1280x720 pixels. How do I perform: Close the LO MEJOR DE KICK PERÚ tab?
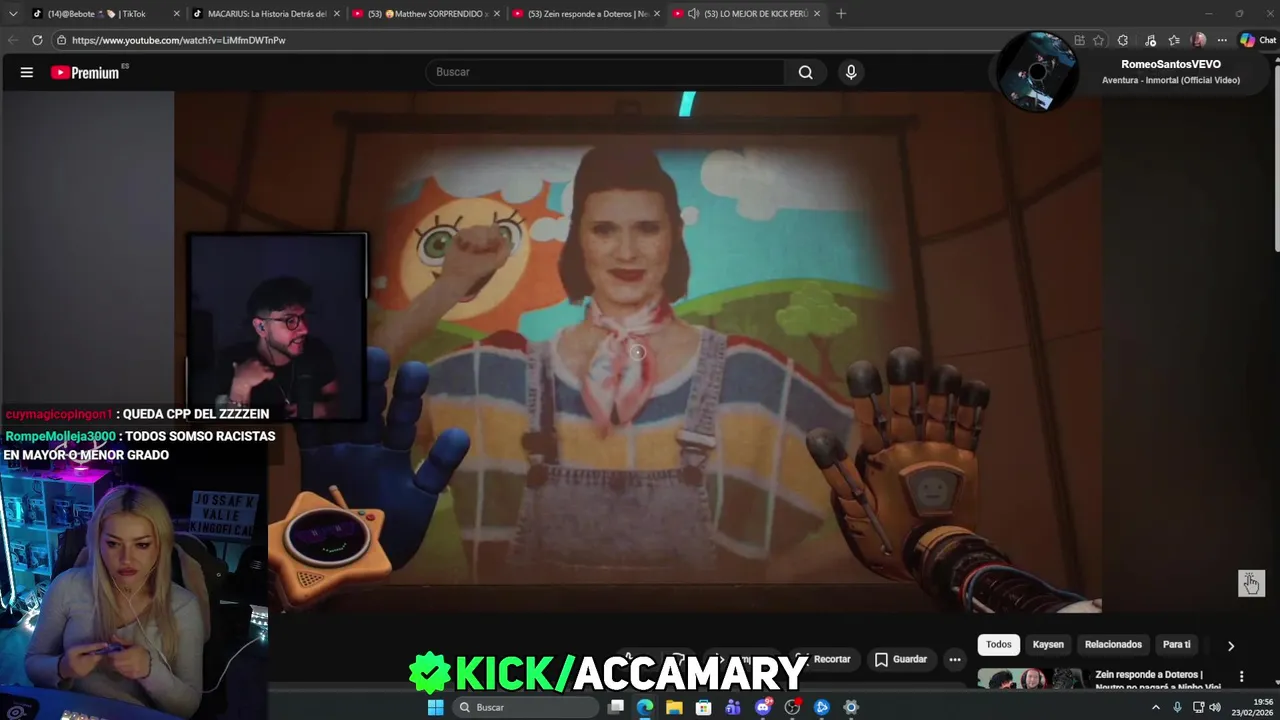click(x=817, y=14)
